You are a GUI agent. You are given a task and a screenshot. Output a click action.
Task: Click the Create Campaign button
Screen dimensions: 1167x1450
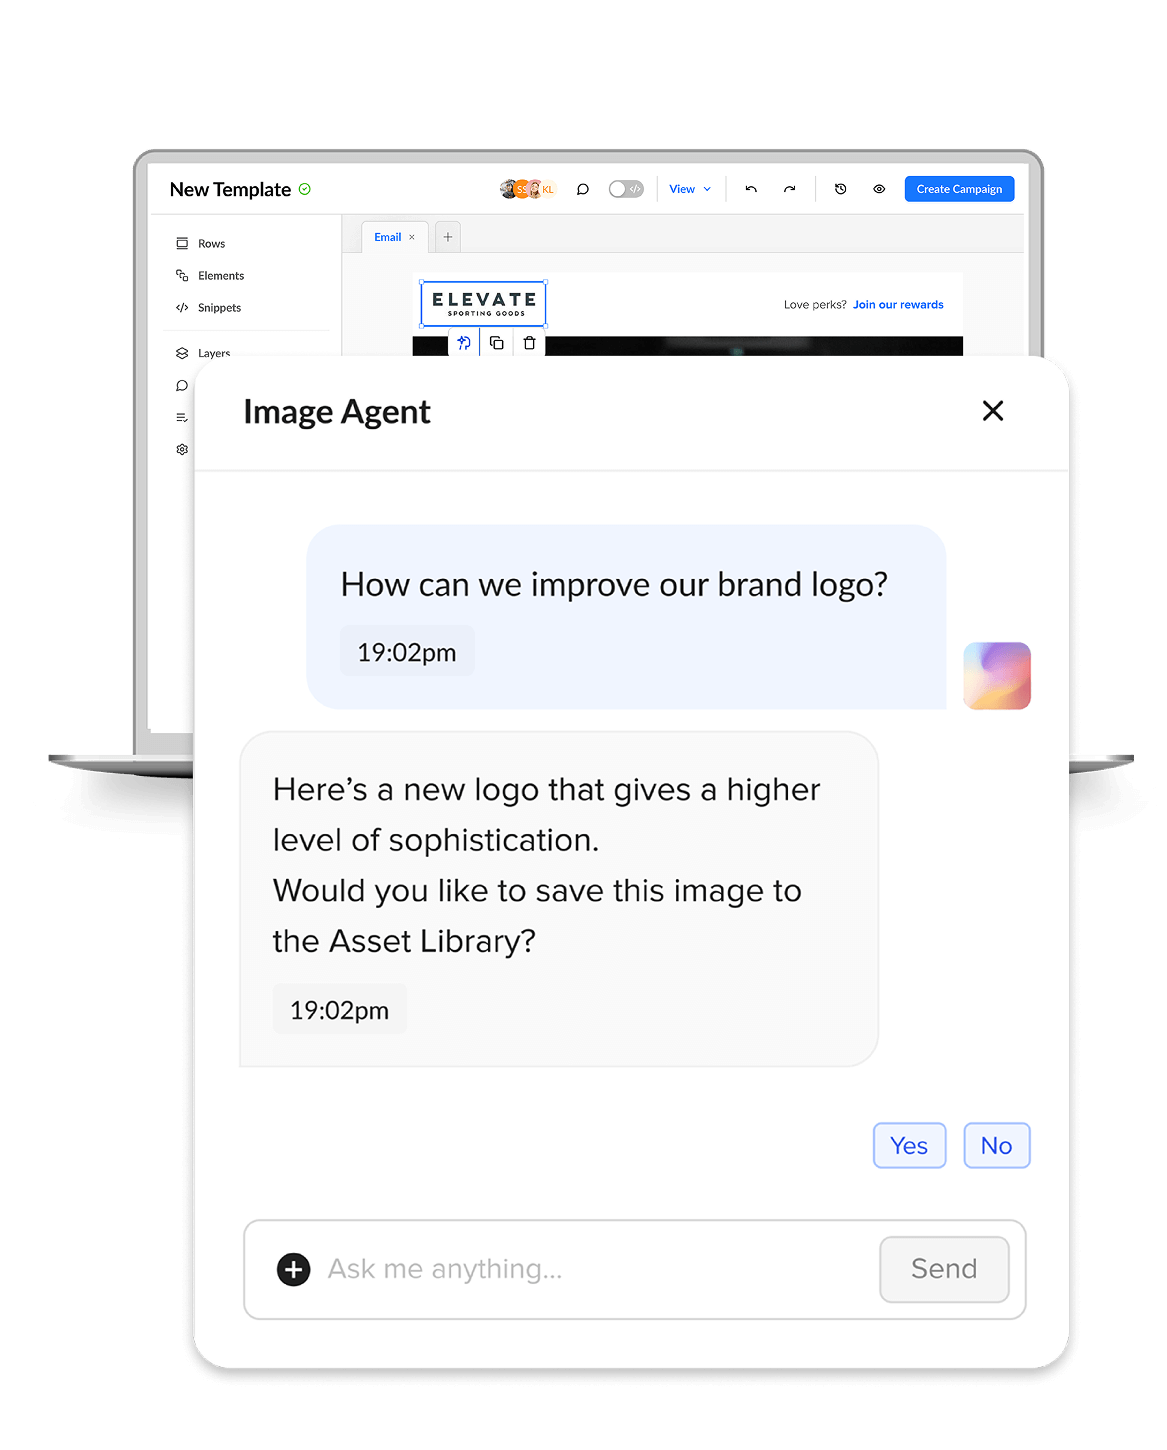click(959, 188)
